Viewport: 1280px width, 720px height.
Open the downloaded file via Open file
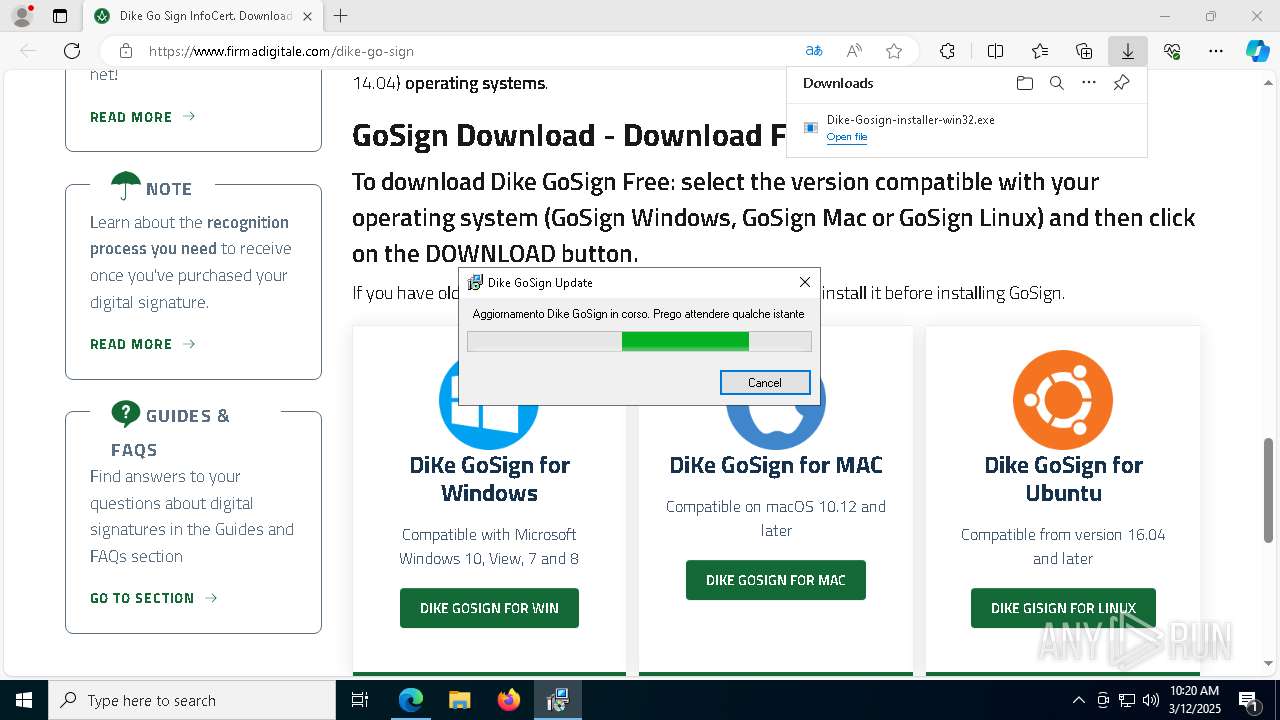(847, 137)
